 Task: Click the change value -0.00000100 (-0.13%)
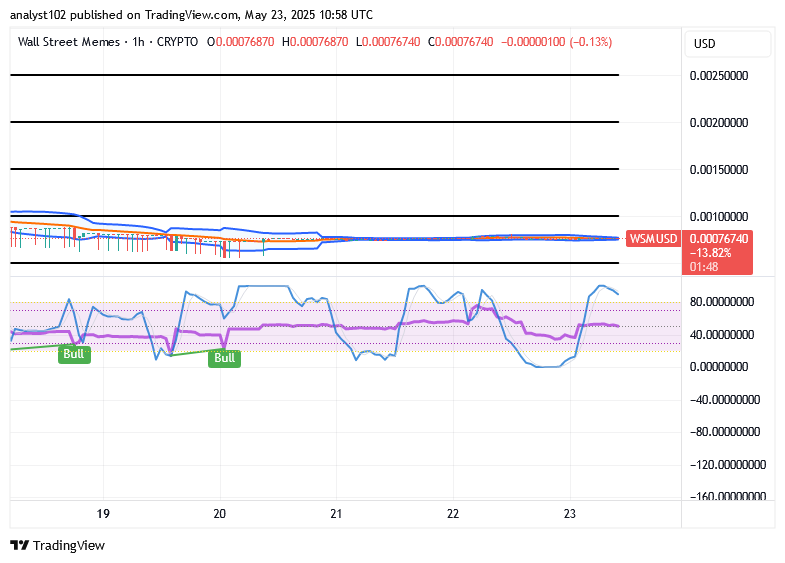pyautogui.click(x=556, y=42)
